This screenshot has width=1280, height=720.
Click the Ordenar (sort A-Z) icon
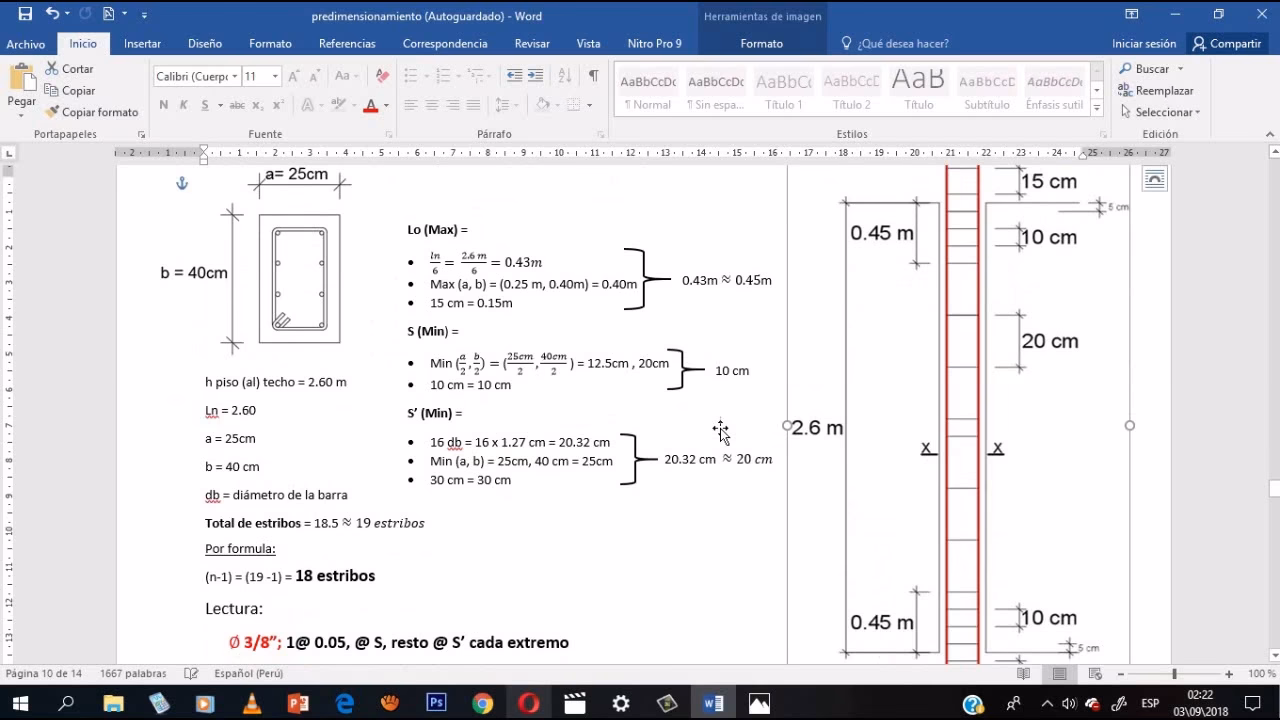[x=566, y=76]
